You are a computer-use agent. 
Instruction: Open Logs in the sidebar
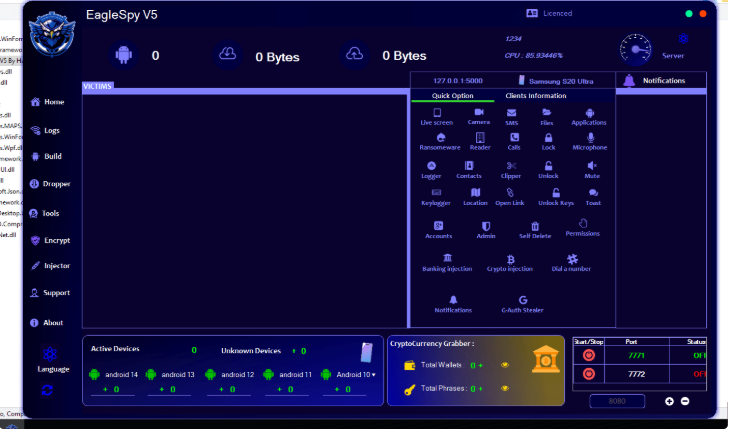pyautogui.click(x=46, y=131)
